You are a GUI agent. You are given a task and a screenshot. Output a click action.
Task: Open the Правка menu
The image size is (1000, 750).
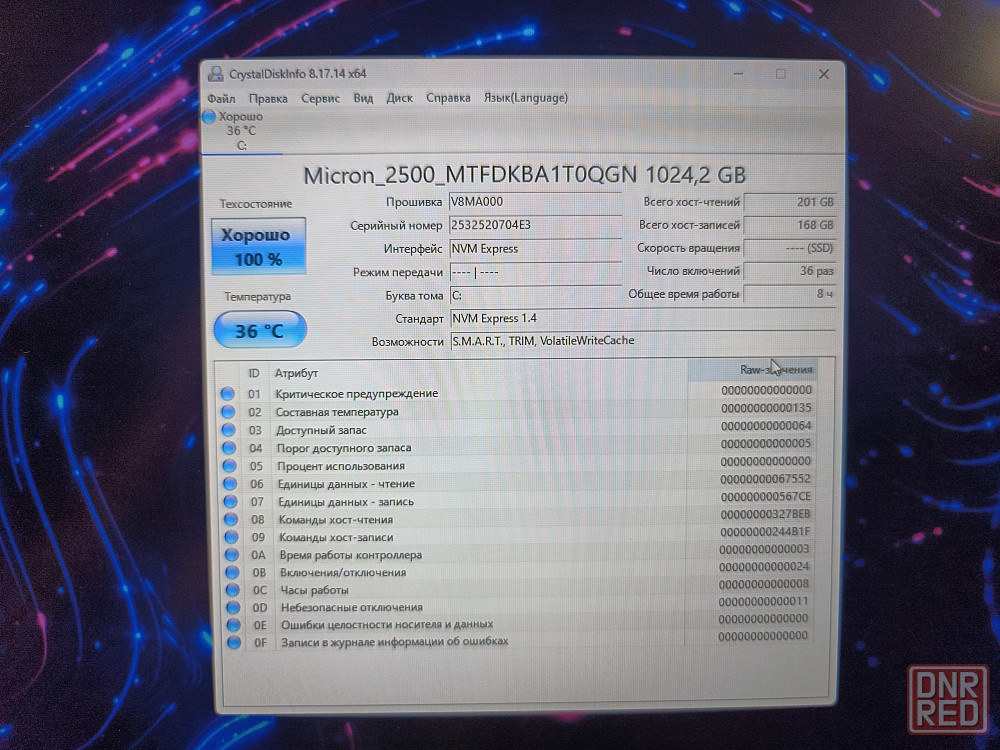(268, 98)
